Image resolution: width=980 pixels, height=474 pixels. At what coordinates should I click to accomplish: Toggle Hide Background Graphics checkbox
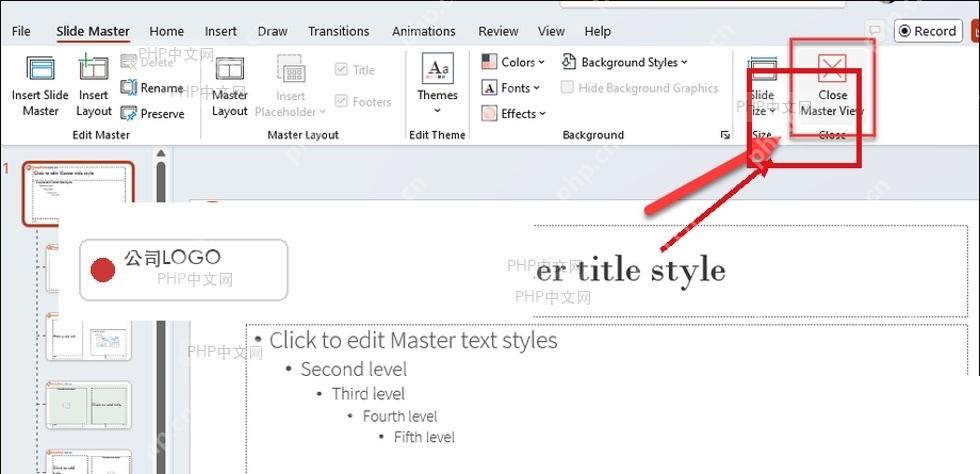click(x=567, y=88)
